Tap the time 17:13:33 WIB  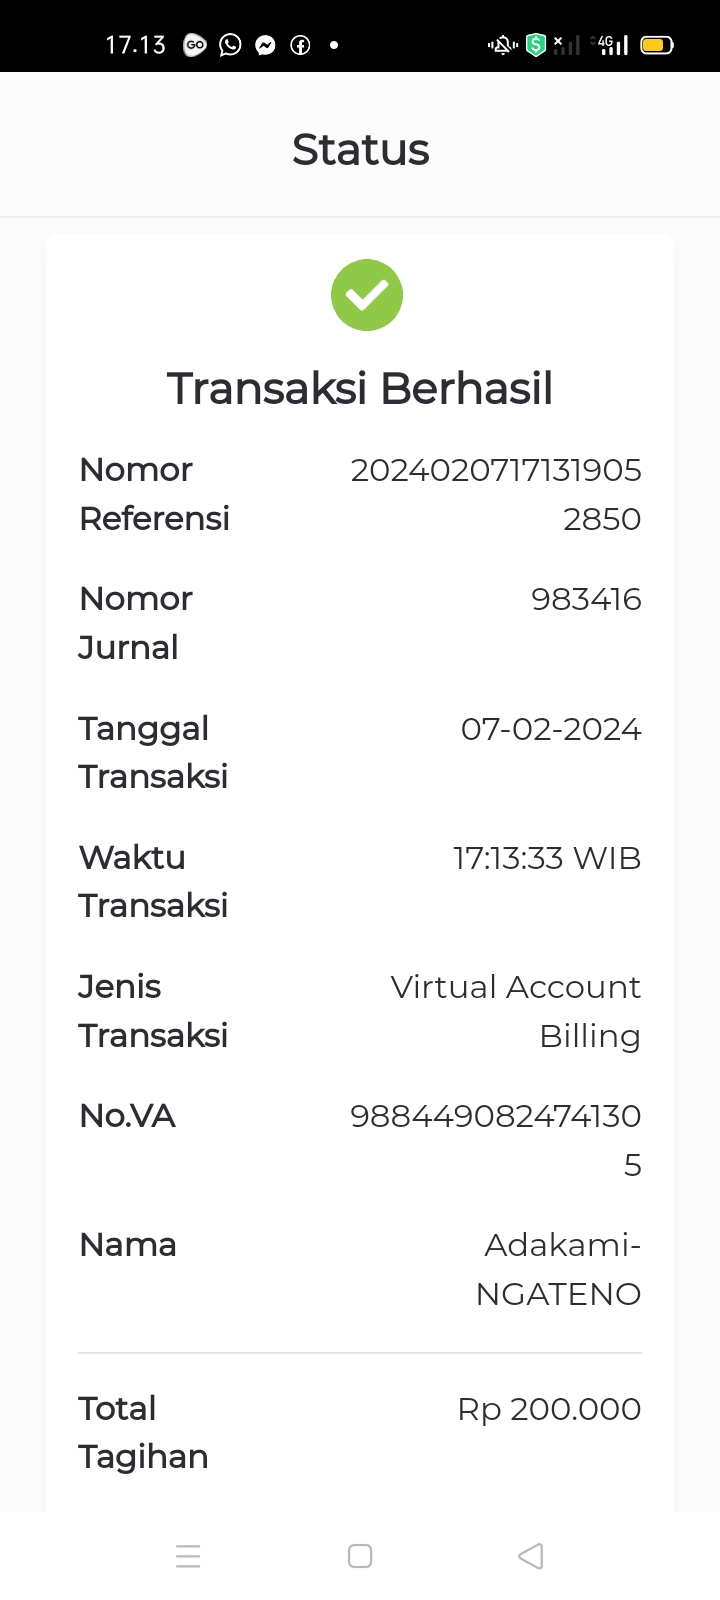tap(547, 858)
